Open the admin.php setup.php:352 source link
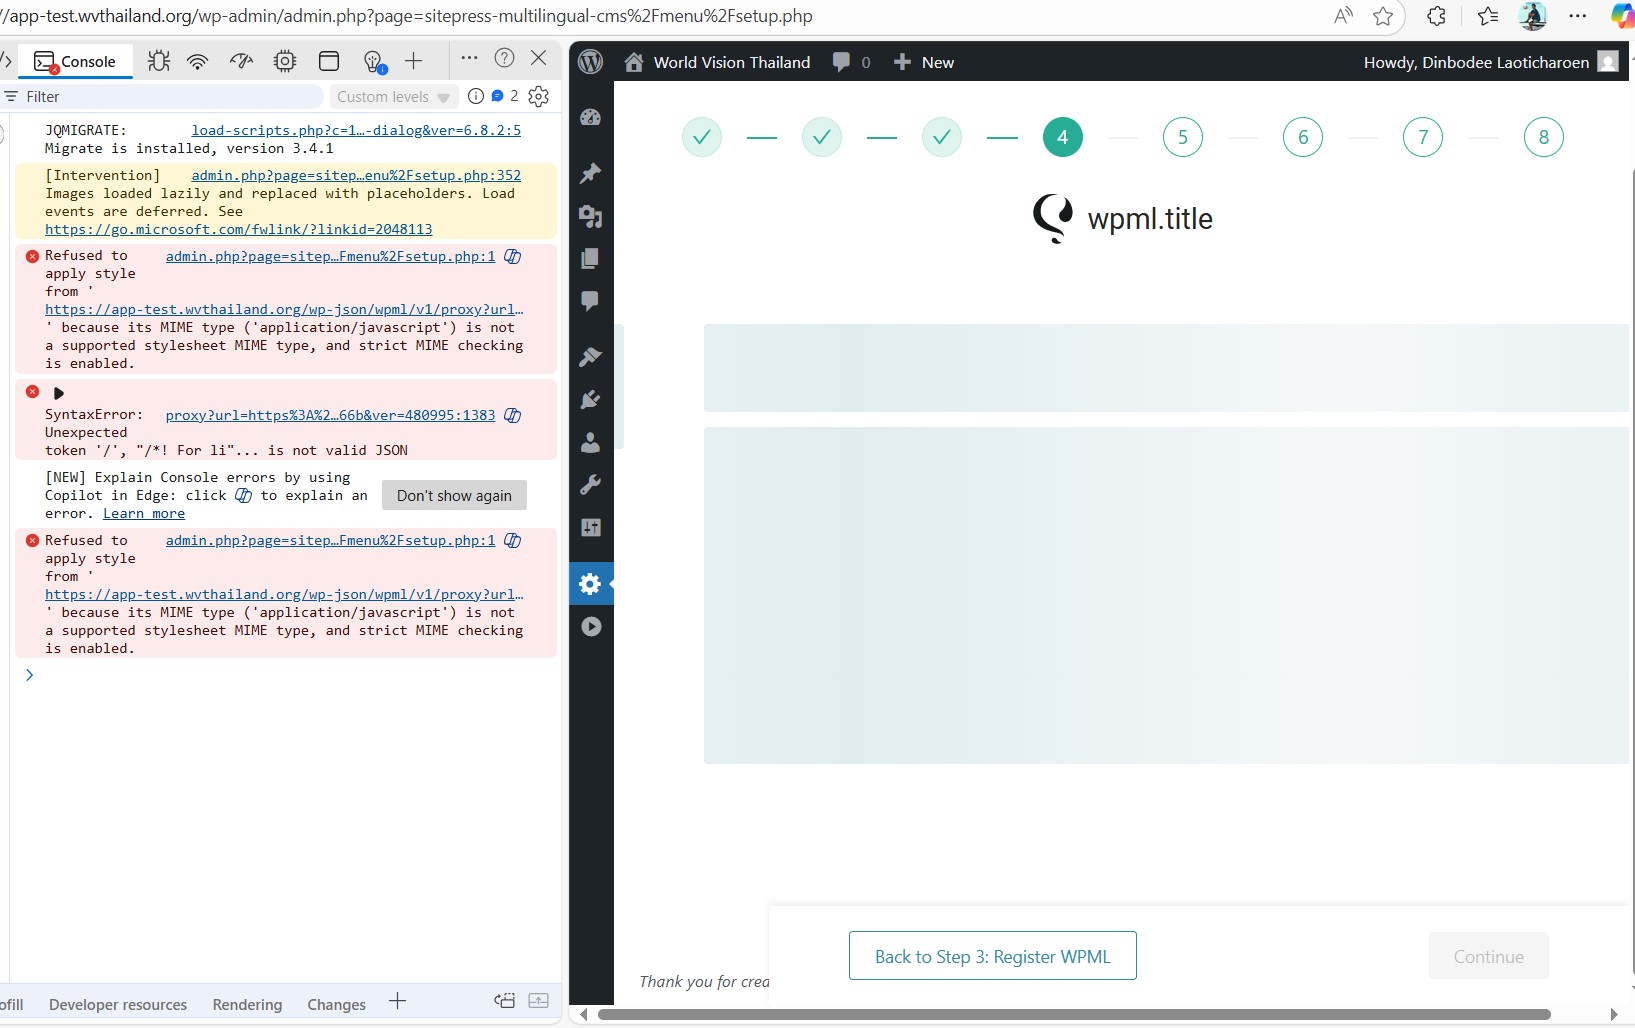The image size is (1635, 1028). [356, 175]
